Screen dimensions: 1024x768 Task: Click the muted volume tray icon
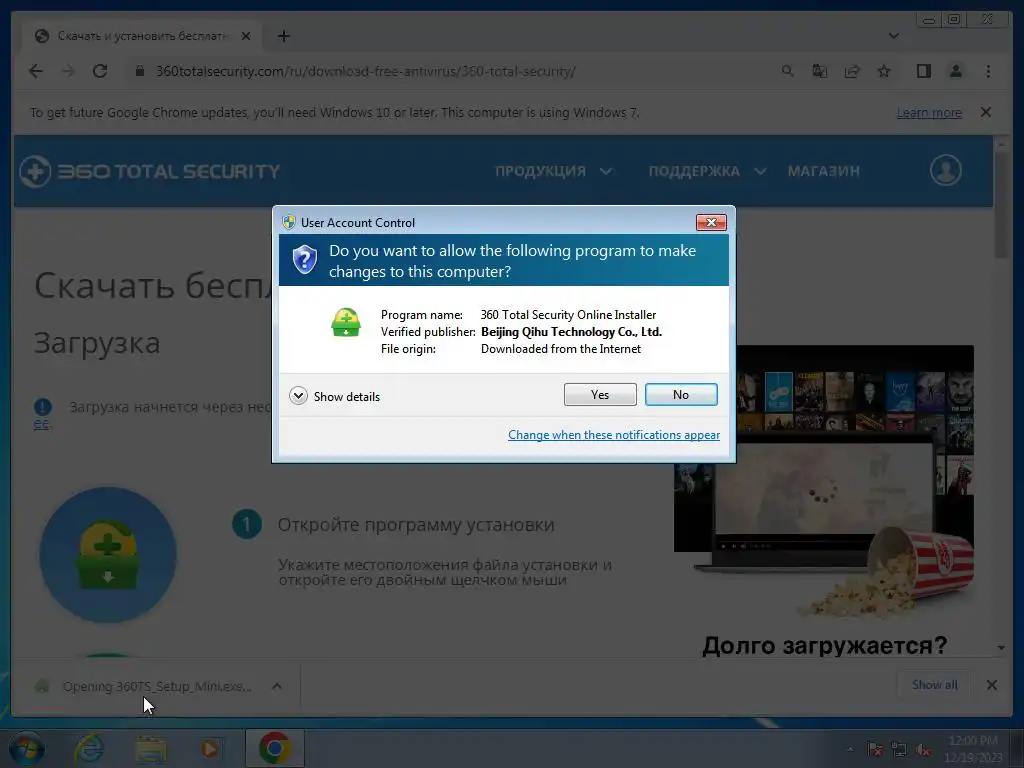point(923,750)
